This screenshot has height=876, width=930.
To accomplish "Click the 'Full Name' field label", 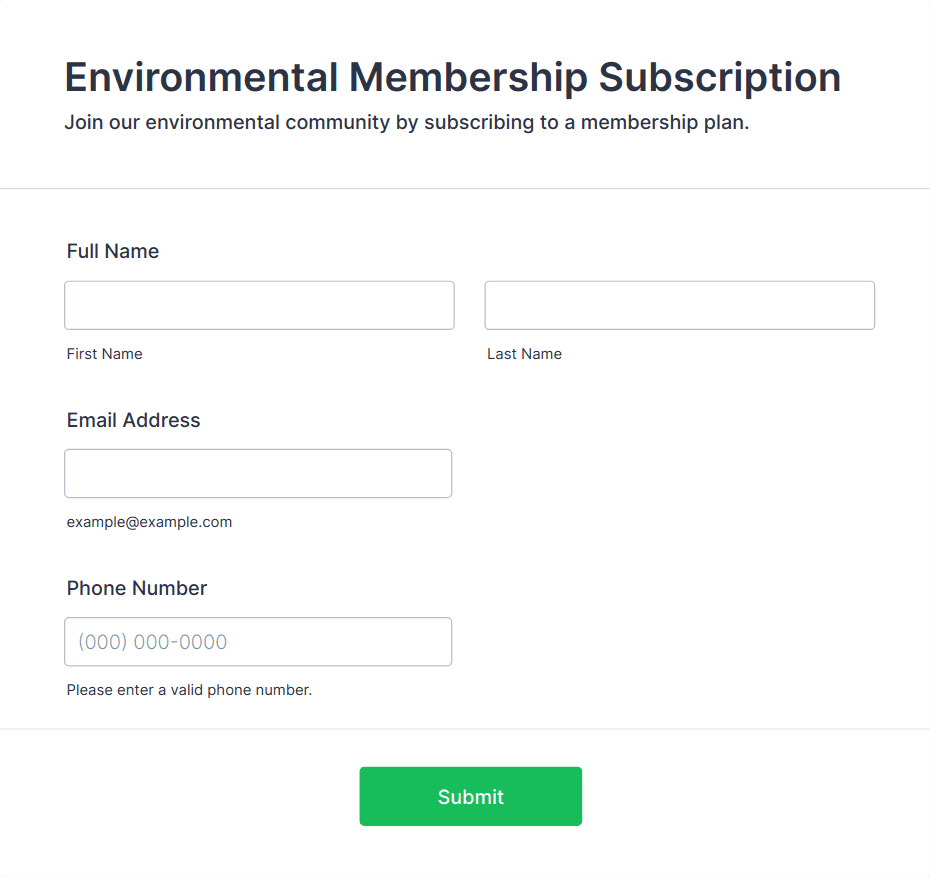I will click(x=113, y=251).
